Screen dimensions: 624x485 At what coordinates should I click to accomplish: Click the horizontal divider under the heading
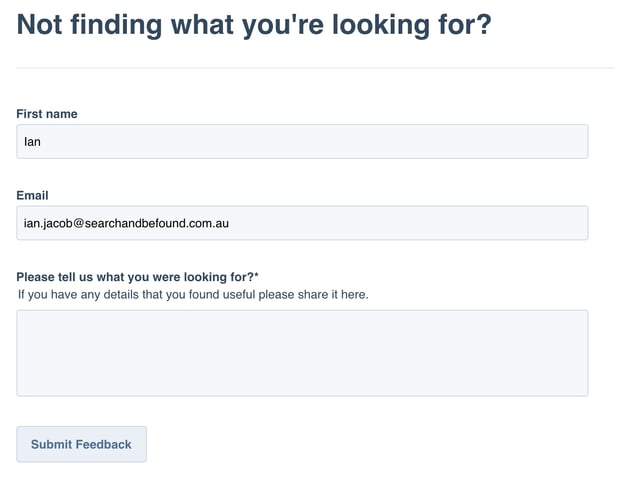315,68
